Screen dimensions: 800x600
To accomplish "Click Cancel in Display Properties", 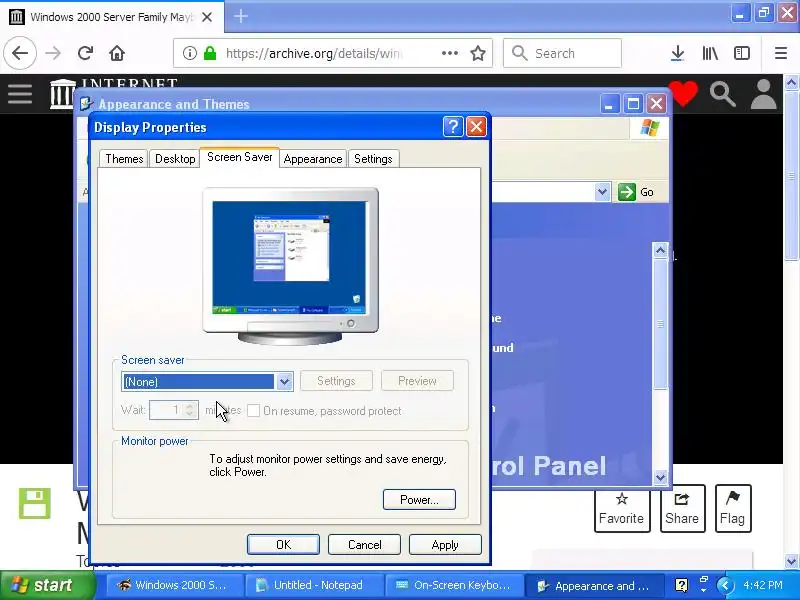I will pyautogui.click(x=364, y=544).
